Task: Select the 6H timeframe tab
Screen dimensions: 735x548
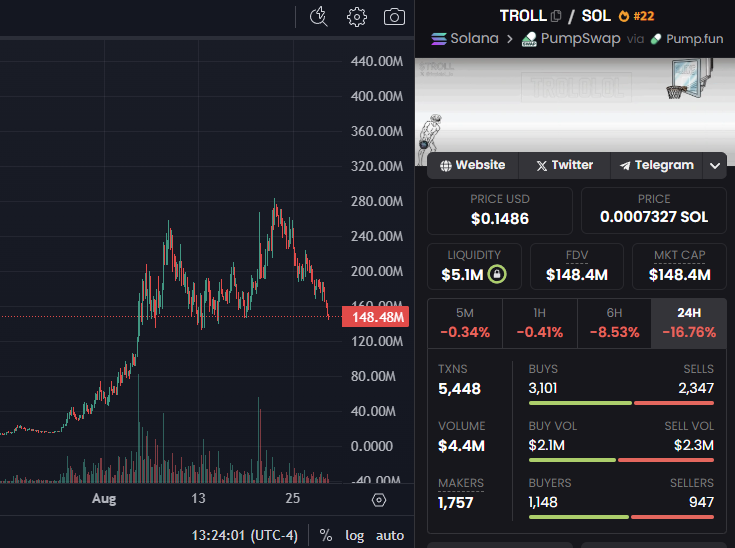Action: pos(614,323)
